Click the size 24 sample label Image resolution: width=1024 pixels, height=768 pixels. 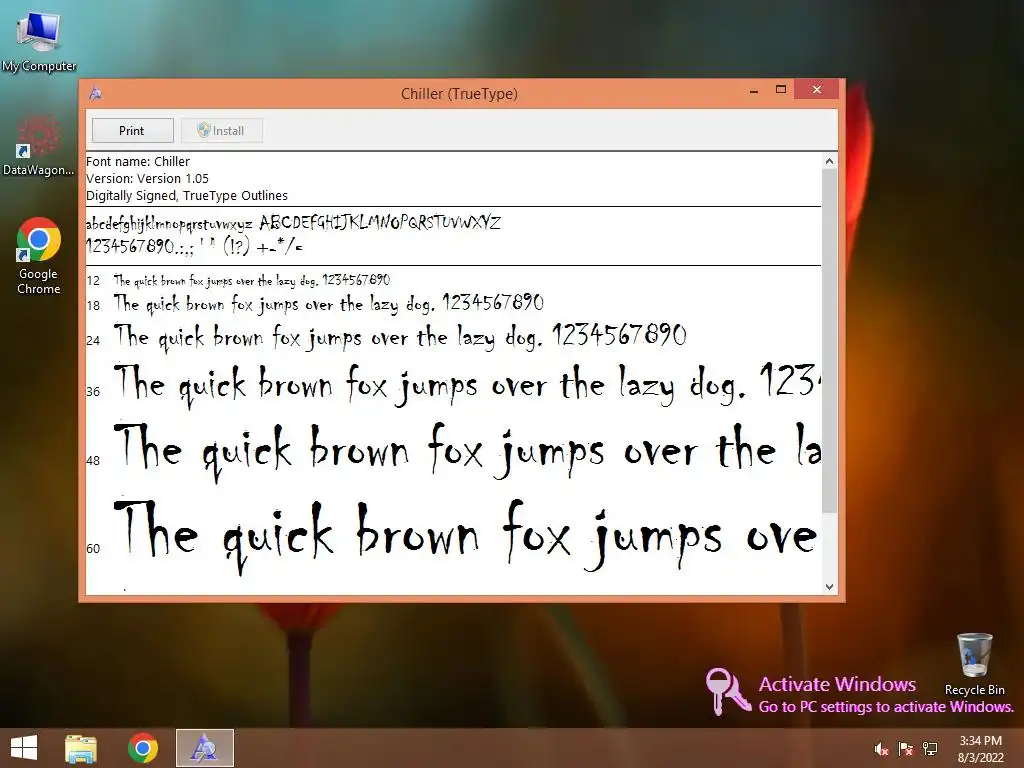pos(93,340)
